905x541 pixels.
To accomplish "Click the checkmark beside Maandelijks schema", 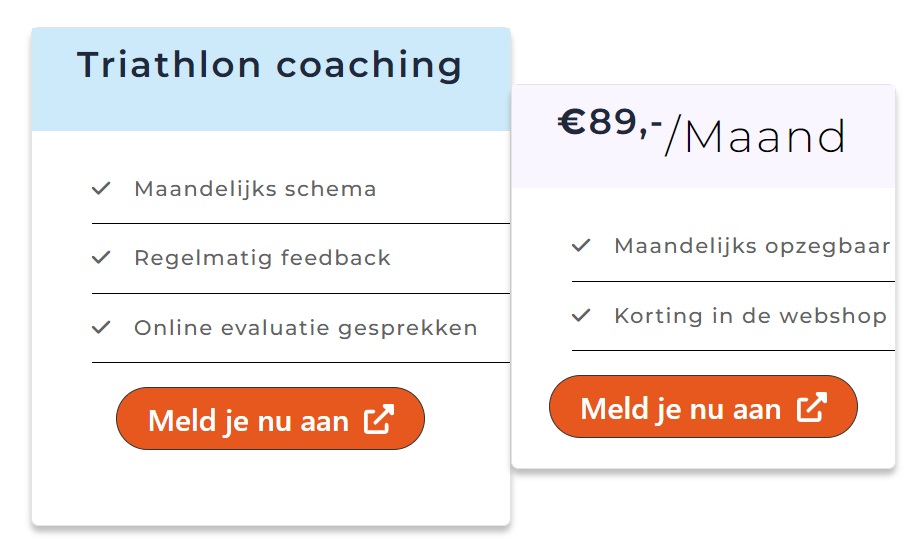I will click(100, 188).
